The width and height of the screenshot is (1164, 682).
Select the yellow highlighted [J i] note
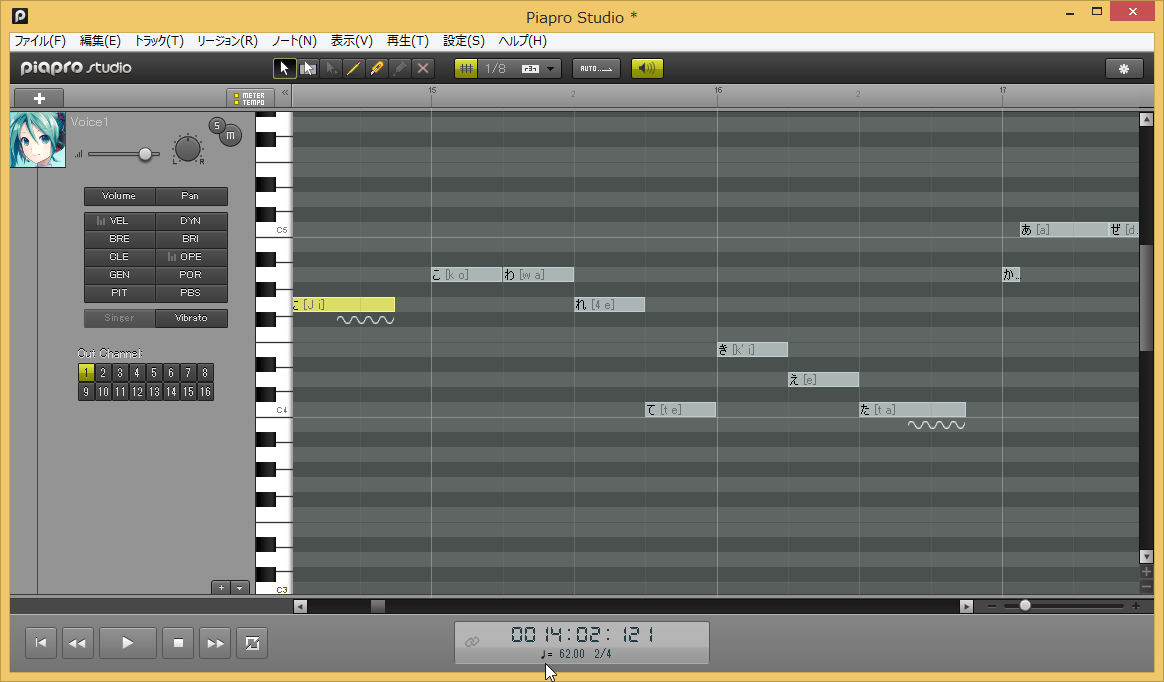pyautogui.click(x=344, y=304)
